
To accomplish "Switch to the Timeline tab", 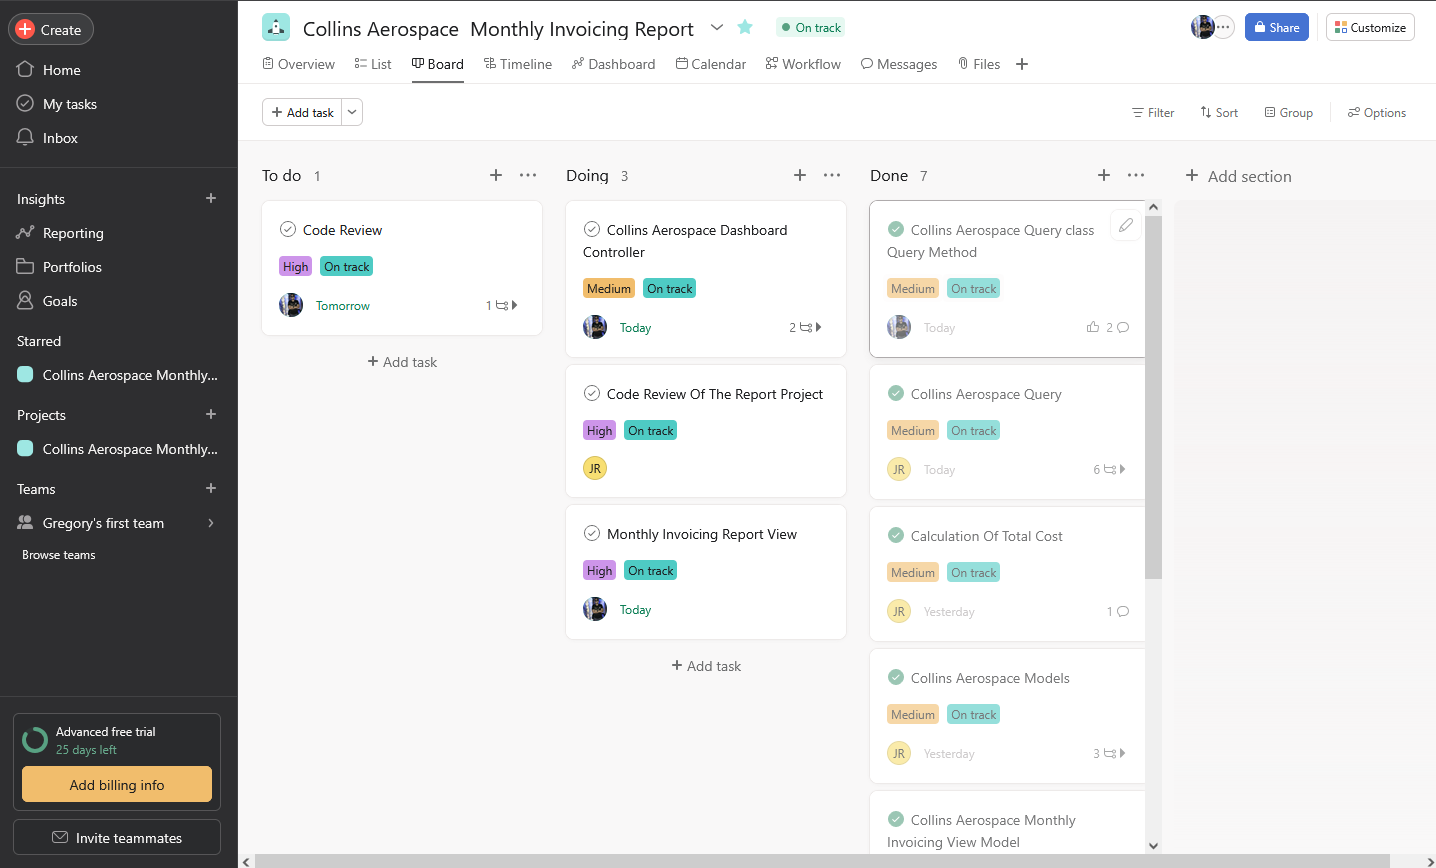I will [518, 64].
